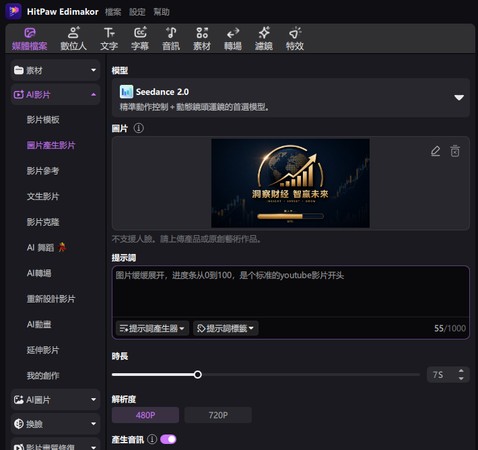Screen dimensions: 478x450
Task: Select 480P resolution
Action: [x=145, y=415]
